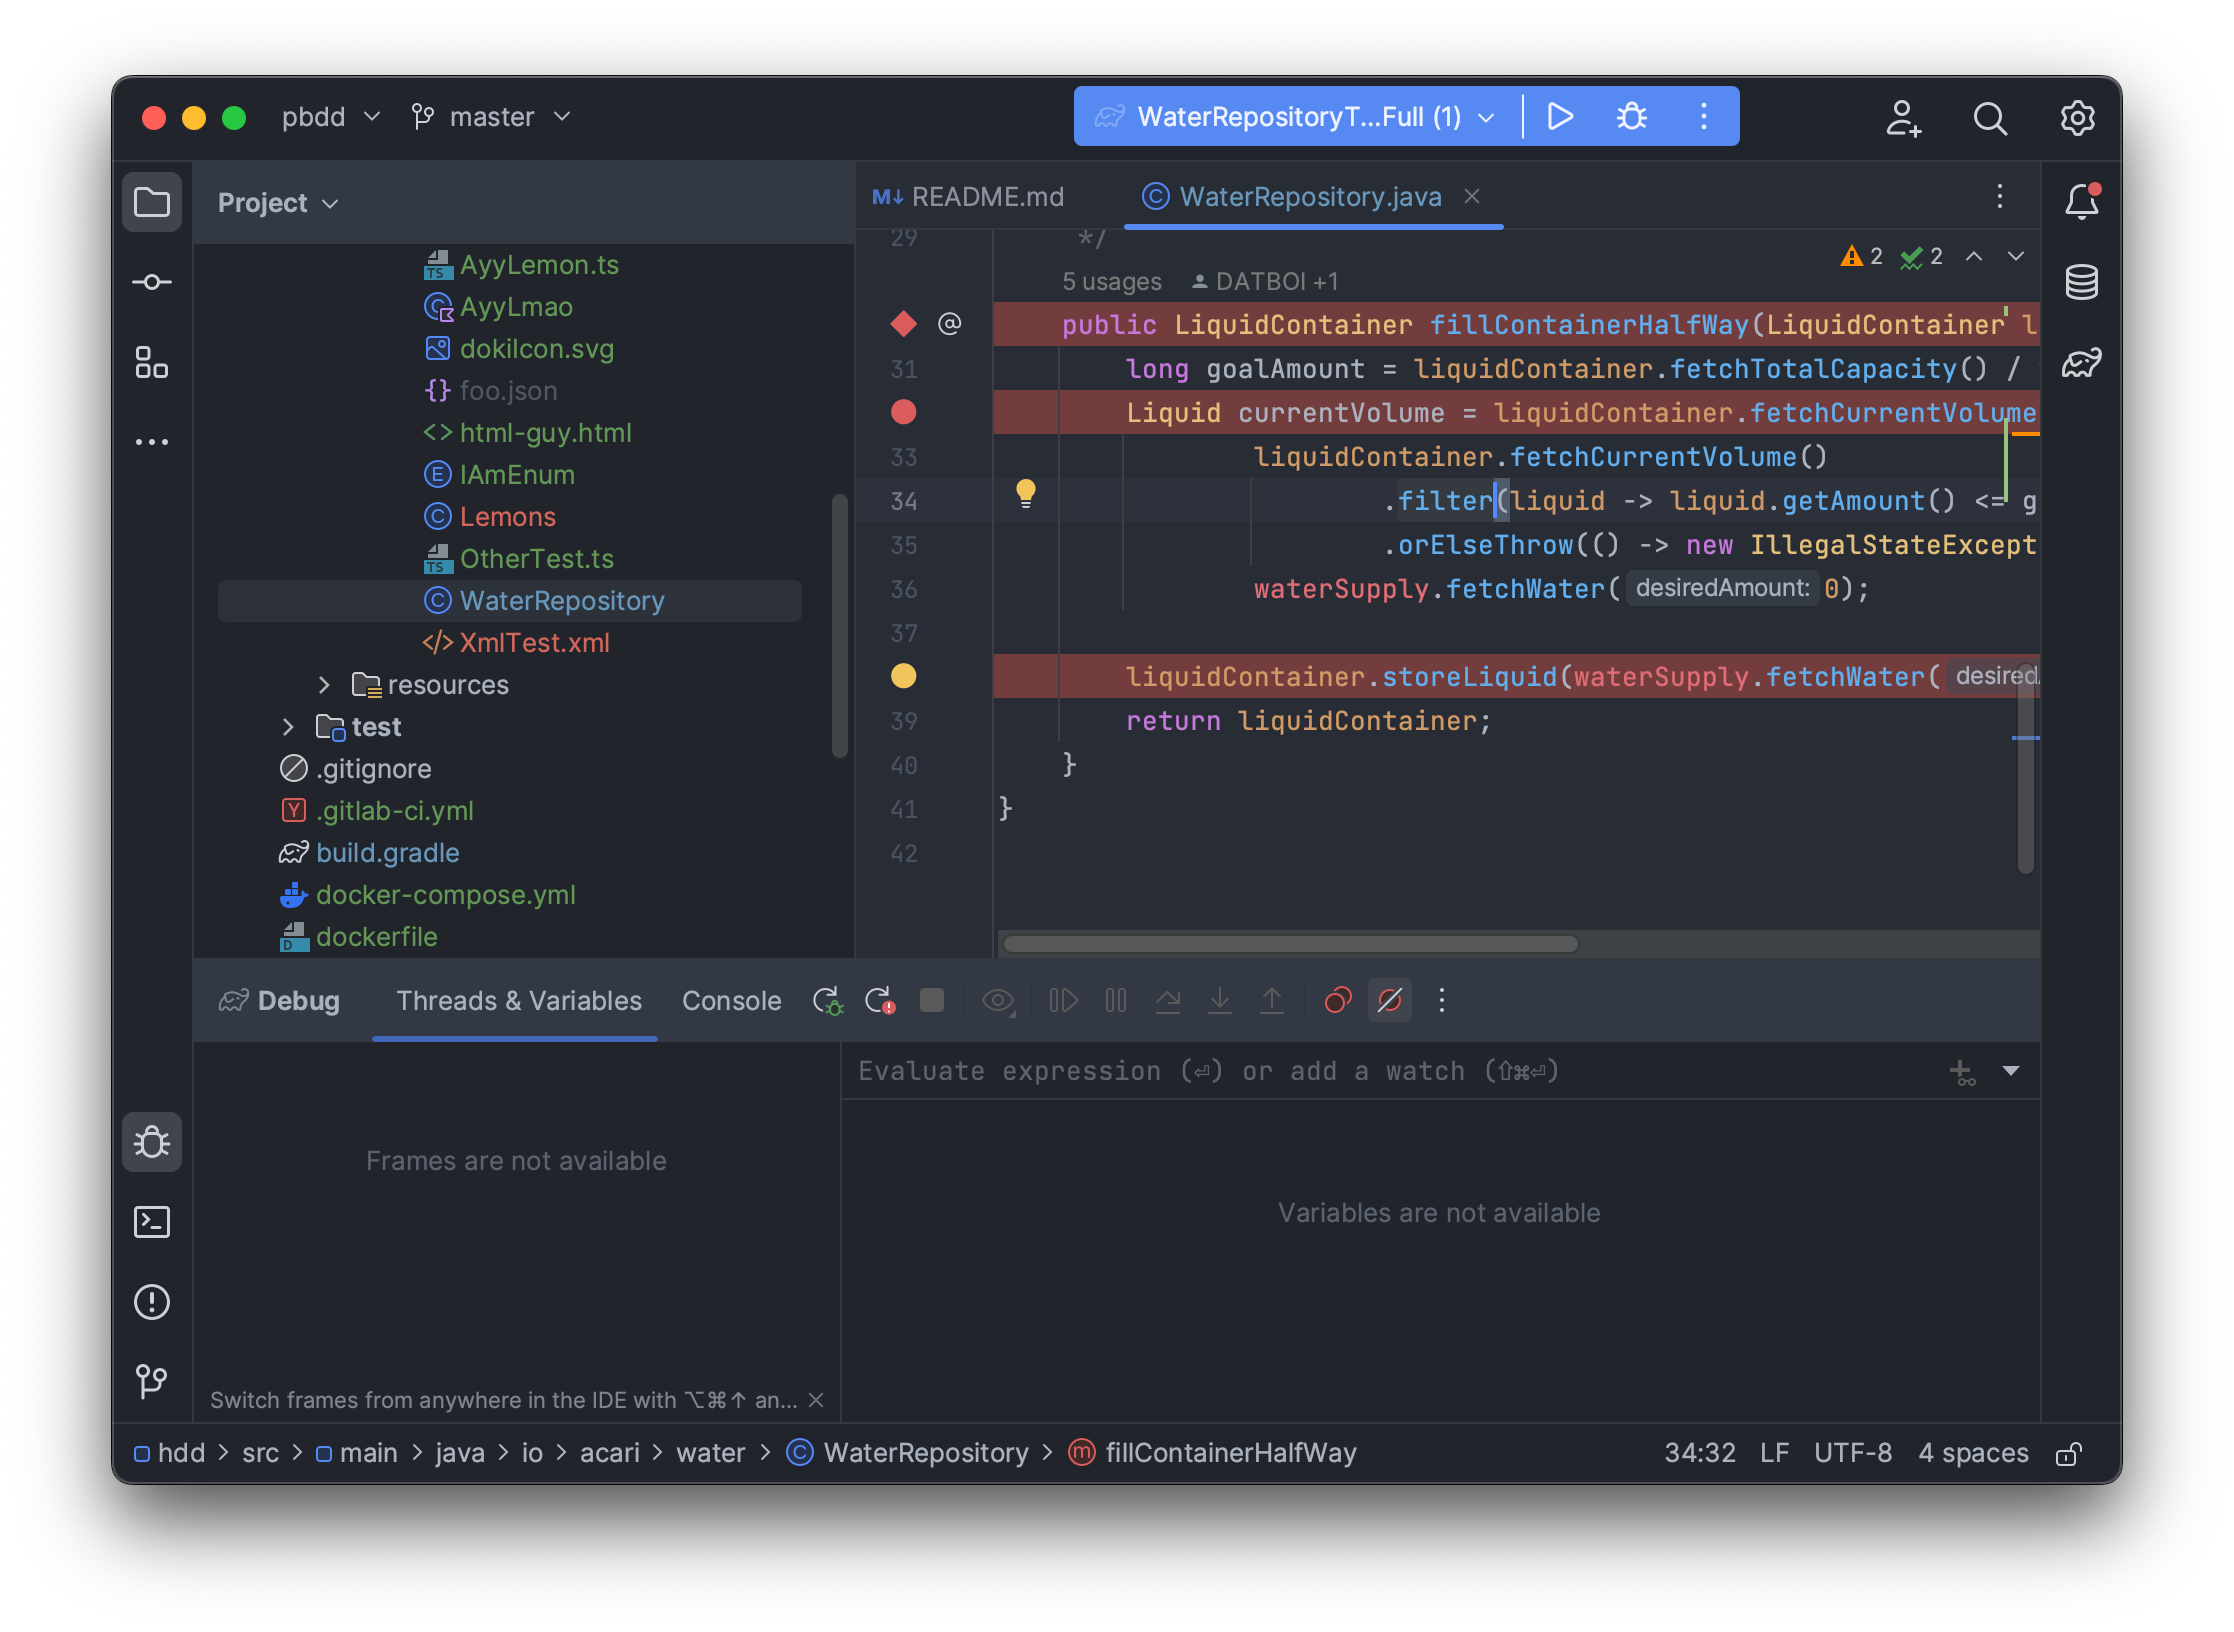Click the 5 usages inlay hint
2234x1632 pixels.
(x=1111, y=281)
